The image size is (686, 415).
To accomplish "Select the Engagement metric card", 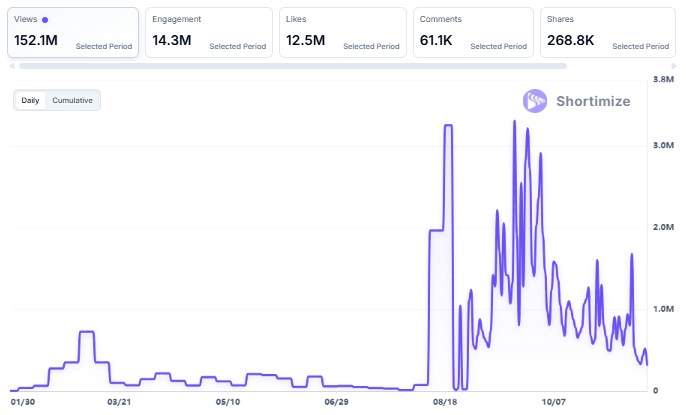I will [x=208, y=33].
